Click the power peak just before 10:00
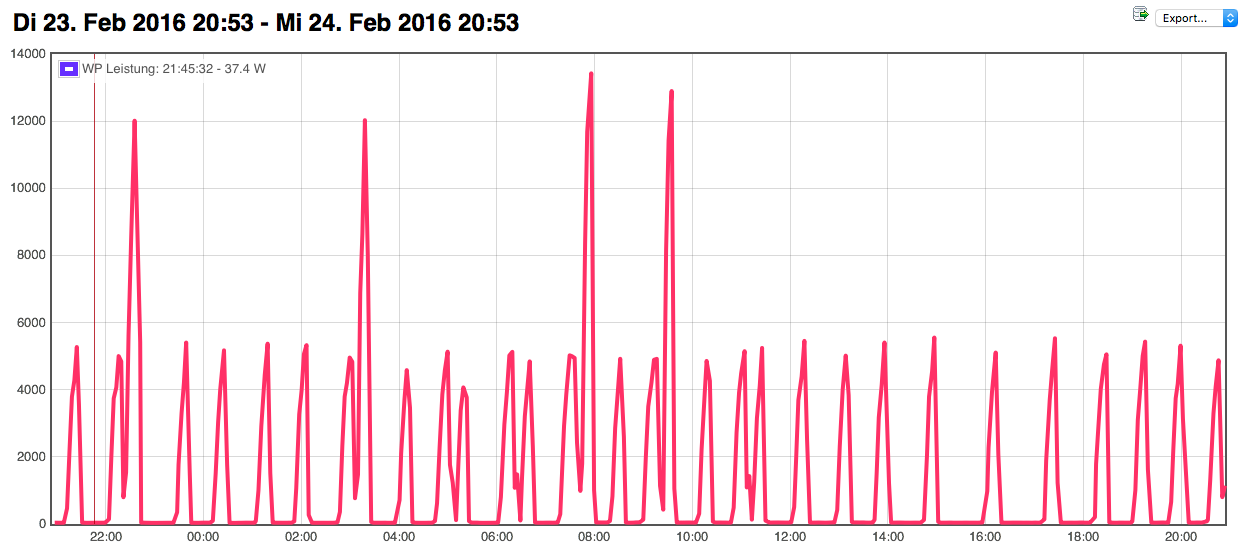Image resolution: width=1242 pixels, height=552 pixels. pos(671,92)
